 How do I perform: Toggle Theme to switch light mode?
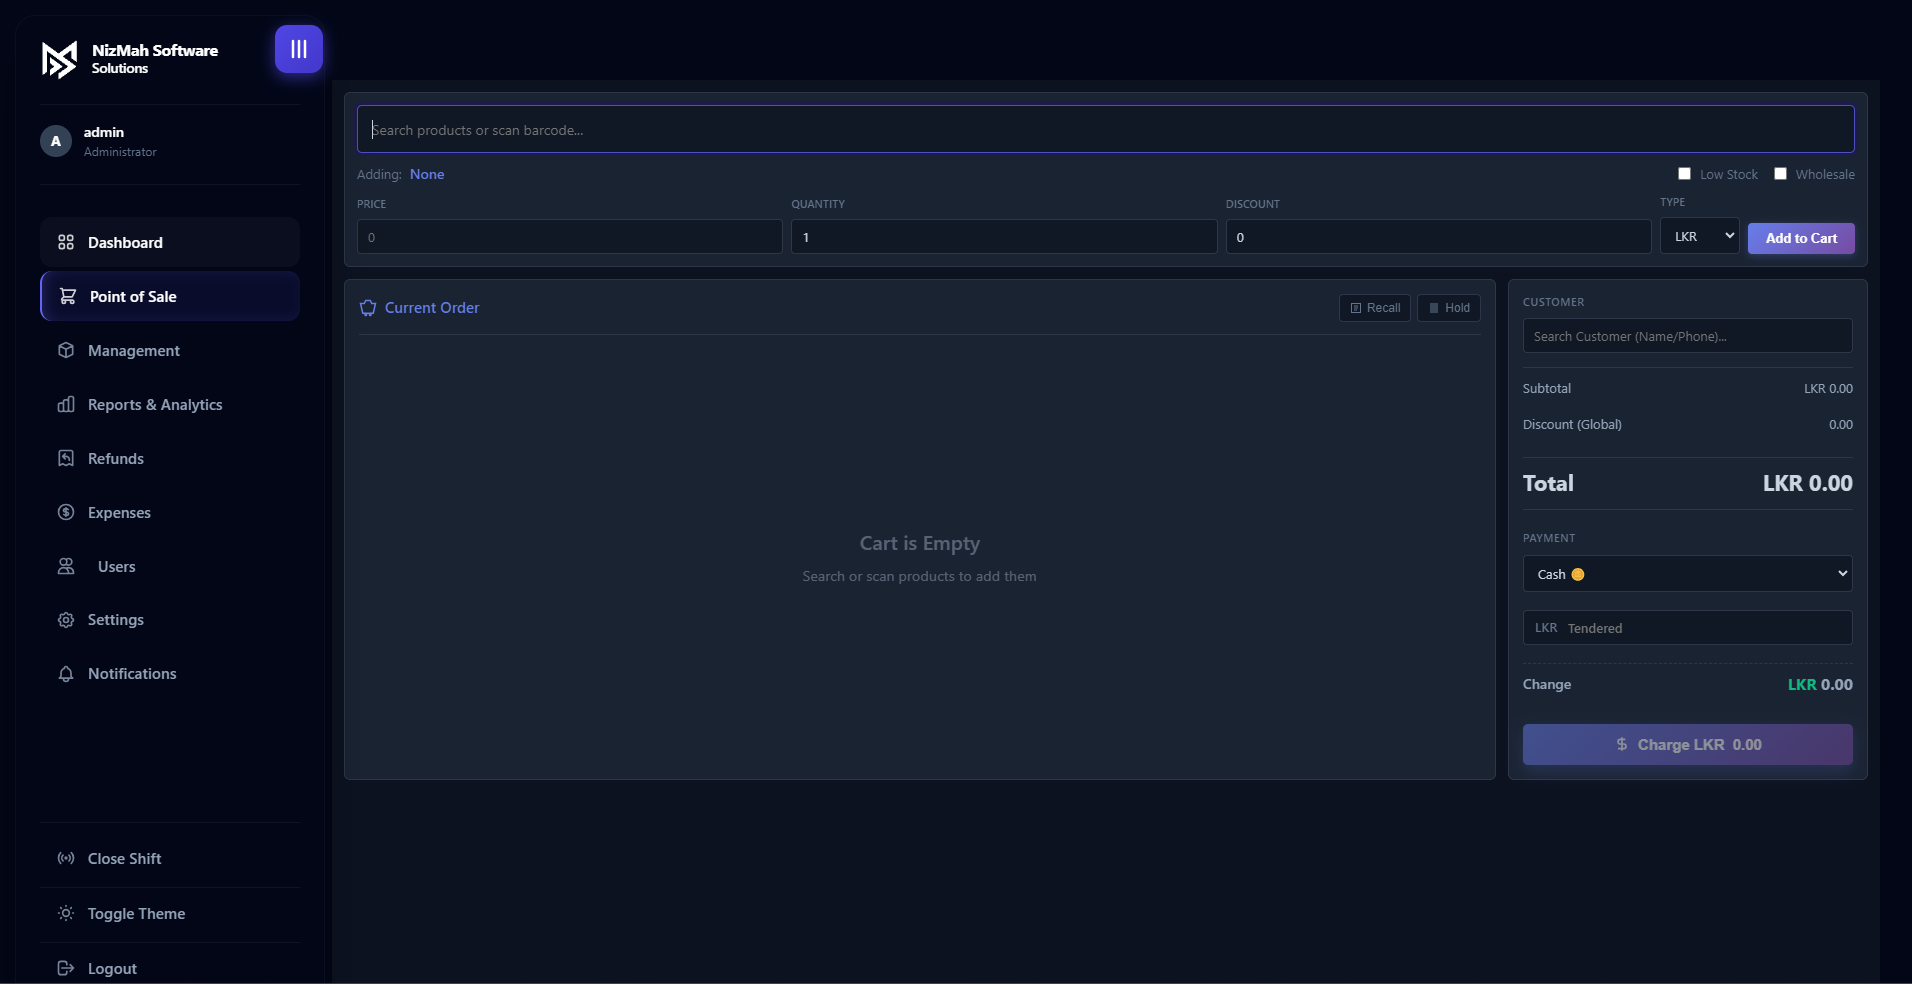[x=136, y=914]
